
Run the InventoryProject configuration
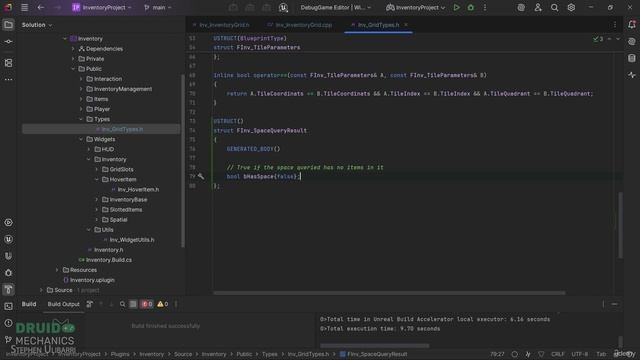456,7
